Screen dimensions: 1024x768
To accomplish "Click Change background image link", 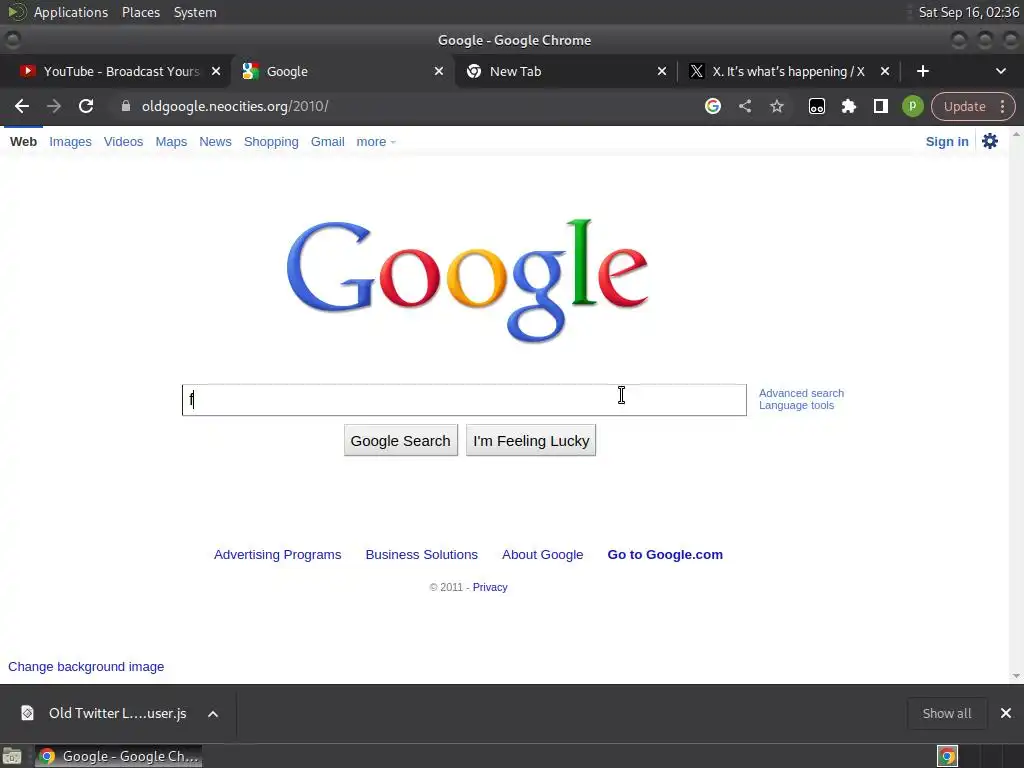I will coord(86,667).
